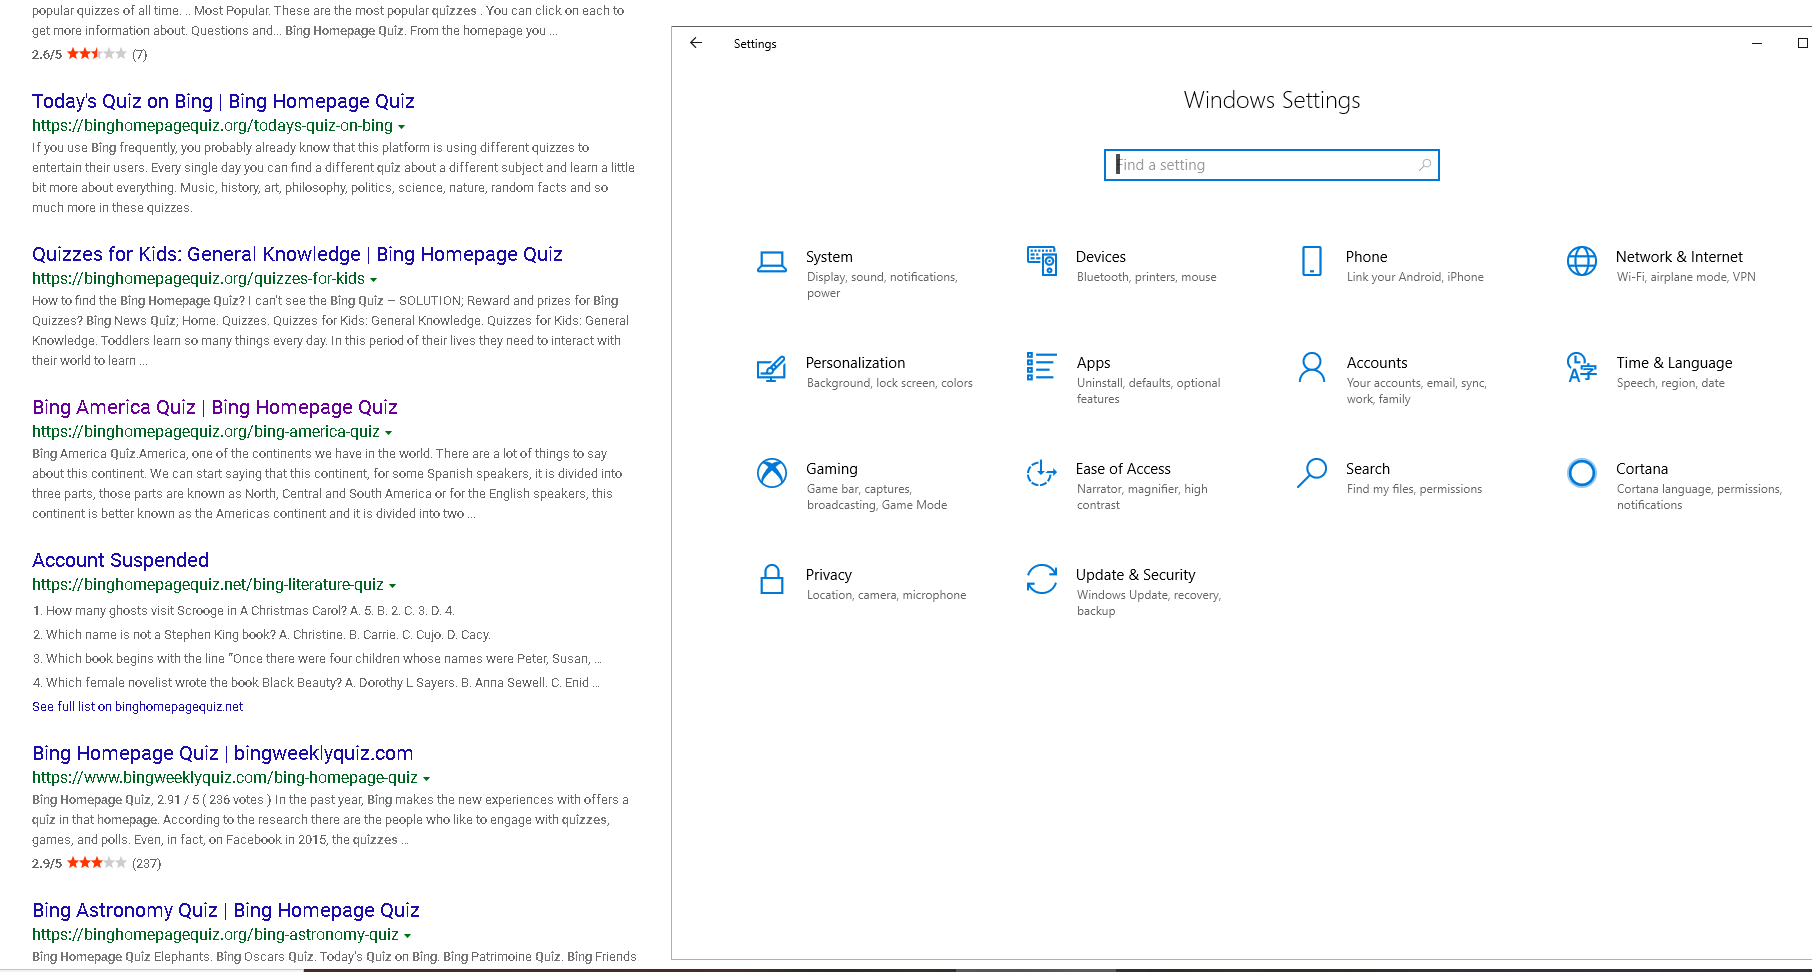Click 'Bluetooth, printers, mouse' description

tap(1146, 277)
